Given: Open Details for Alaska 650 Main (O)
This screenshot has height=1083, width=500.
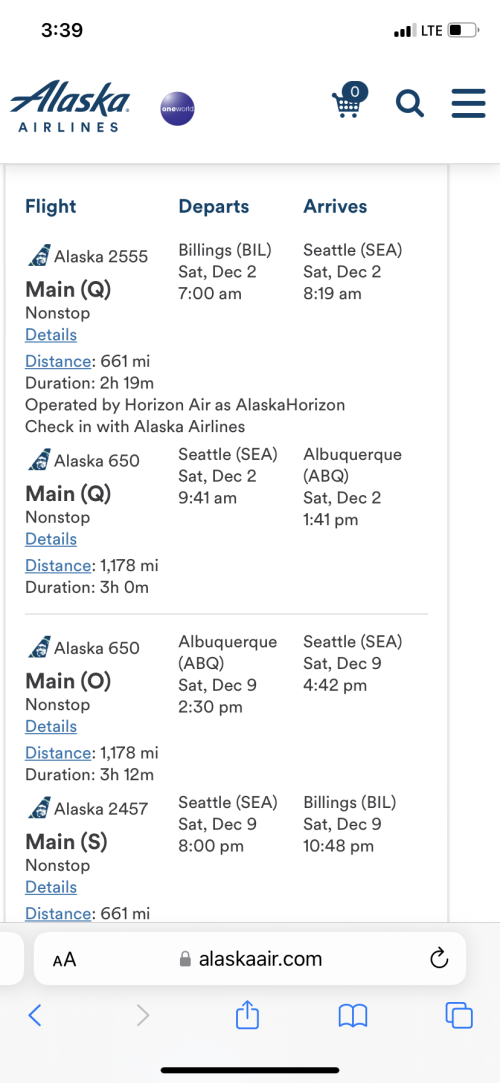Looking at the screenshot, I should point(51,727).
